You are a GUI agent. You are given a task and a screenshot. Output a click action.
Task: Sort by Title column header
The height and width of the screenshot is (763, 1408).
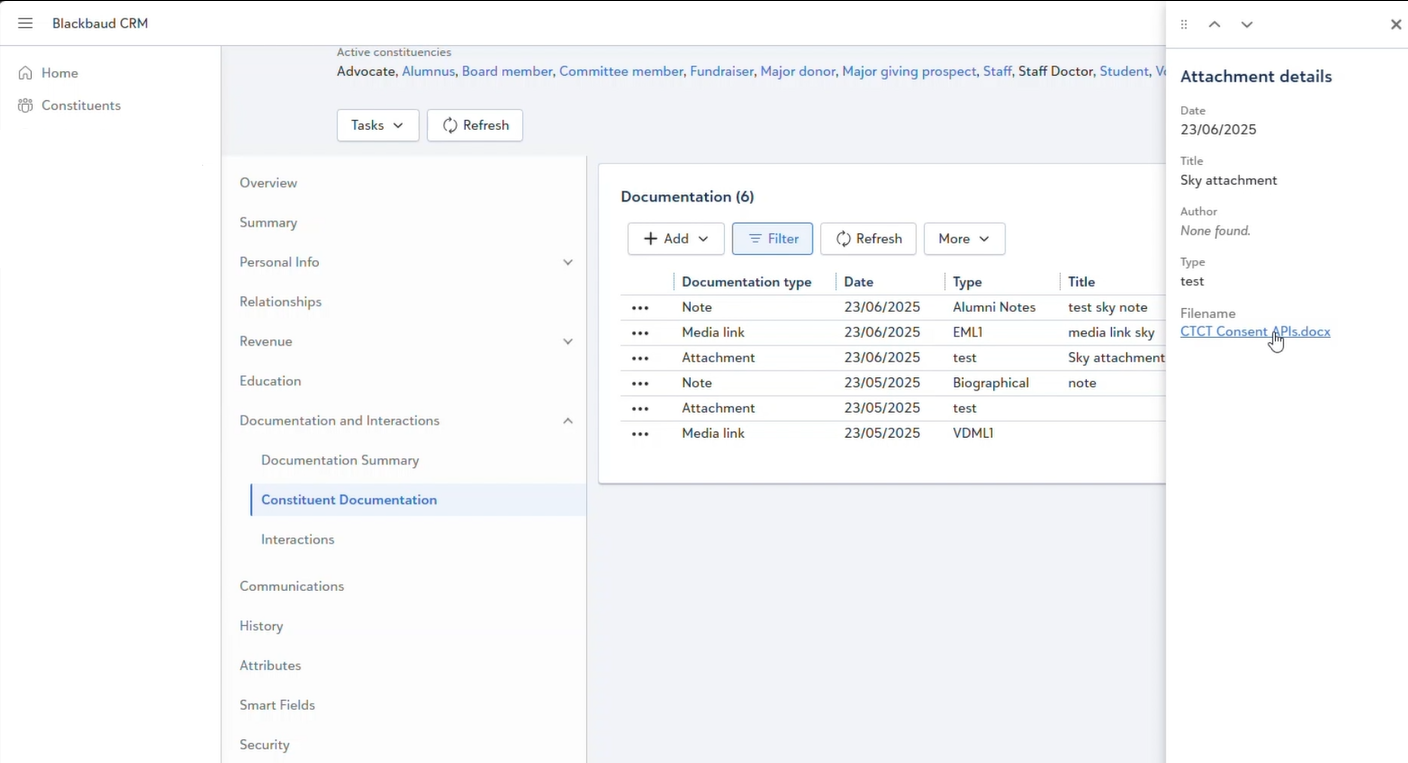[x=1081, y=282]
